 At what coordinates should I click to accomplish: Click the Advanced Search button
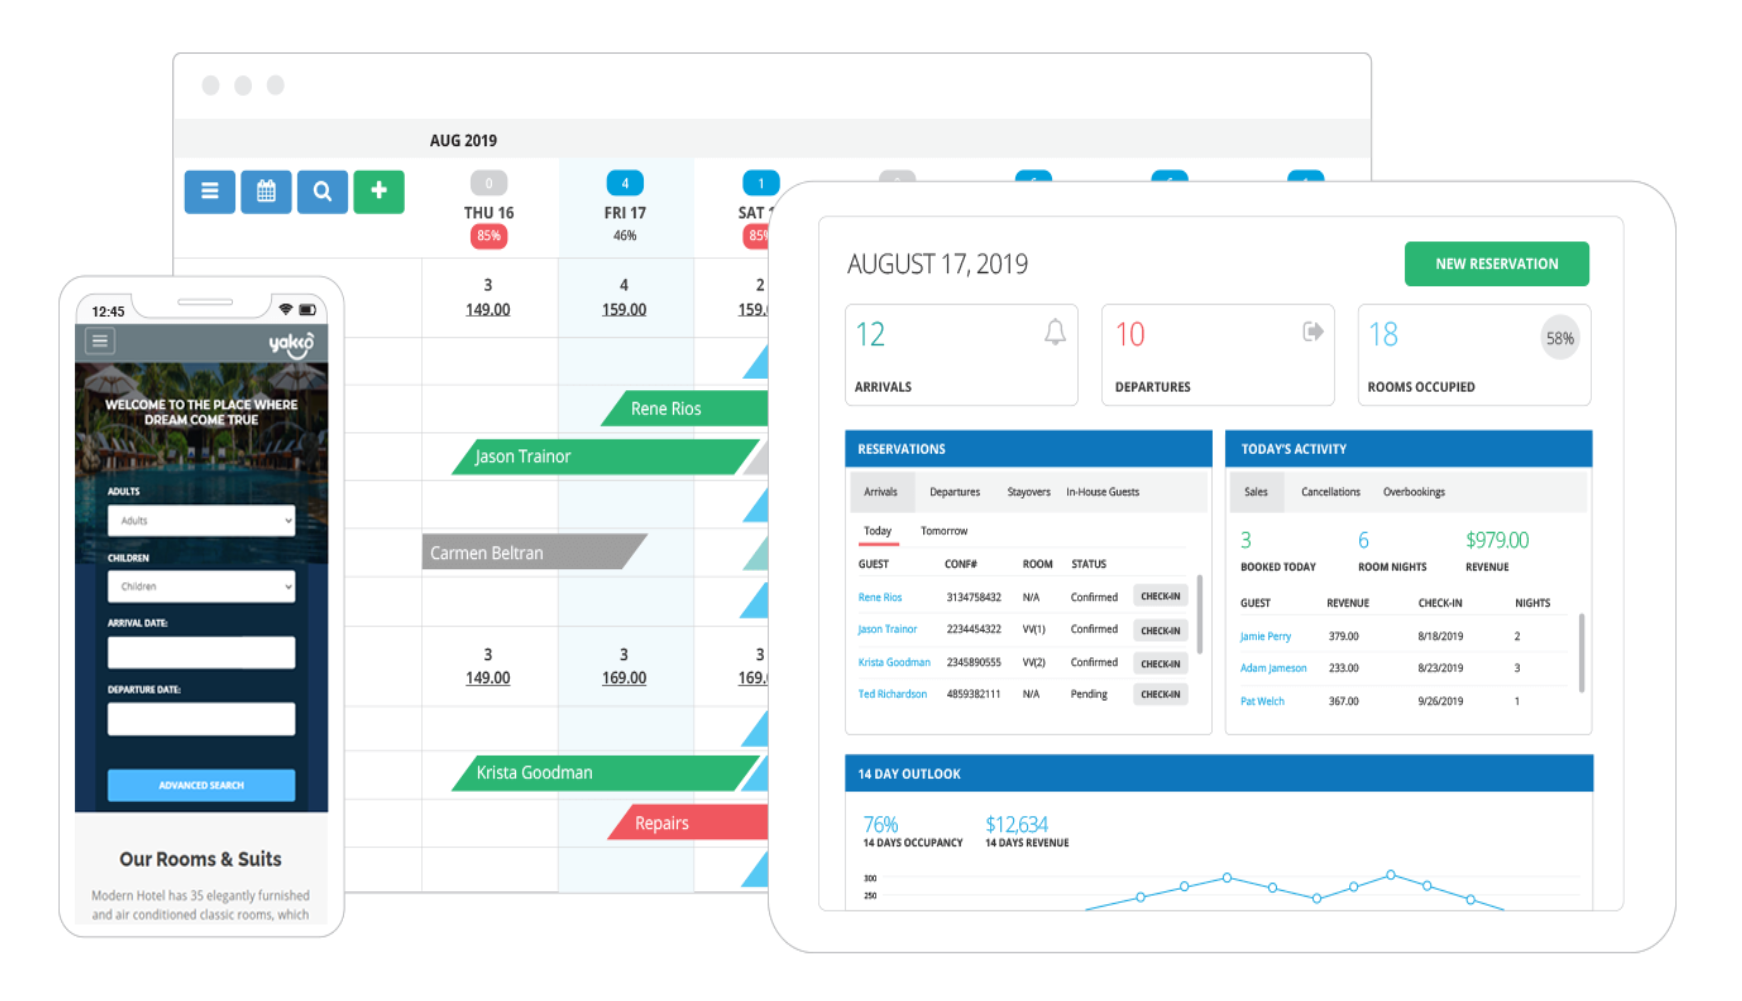(201, 785)
